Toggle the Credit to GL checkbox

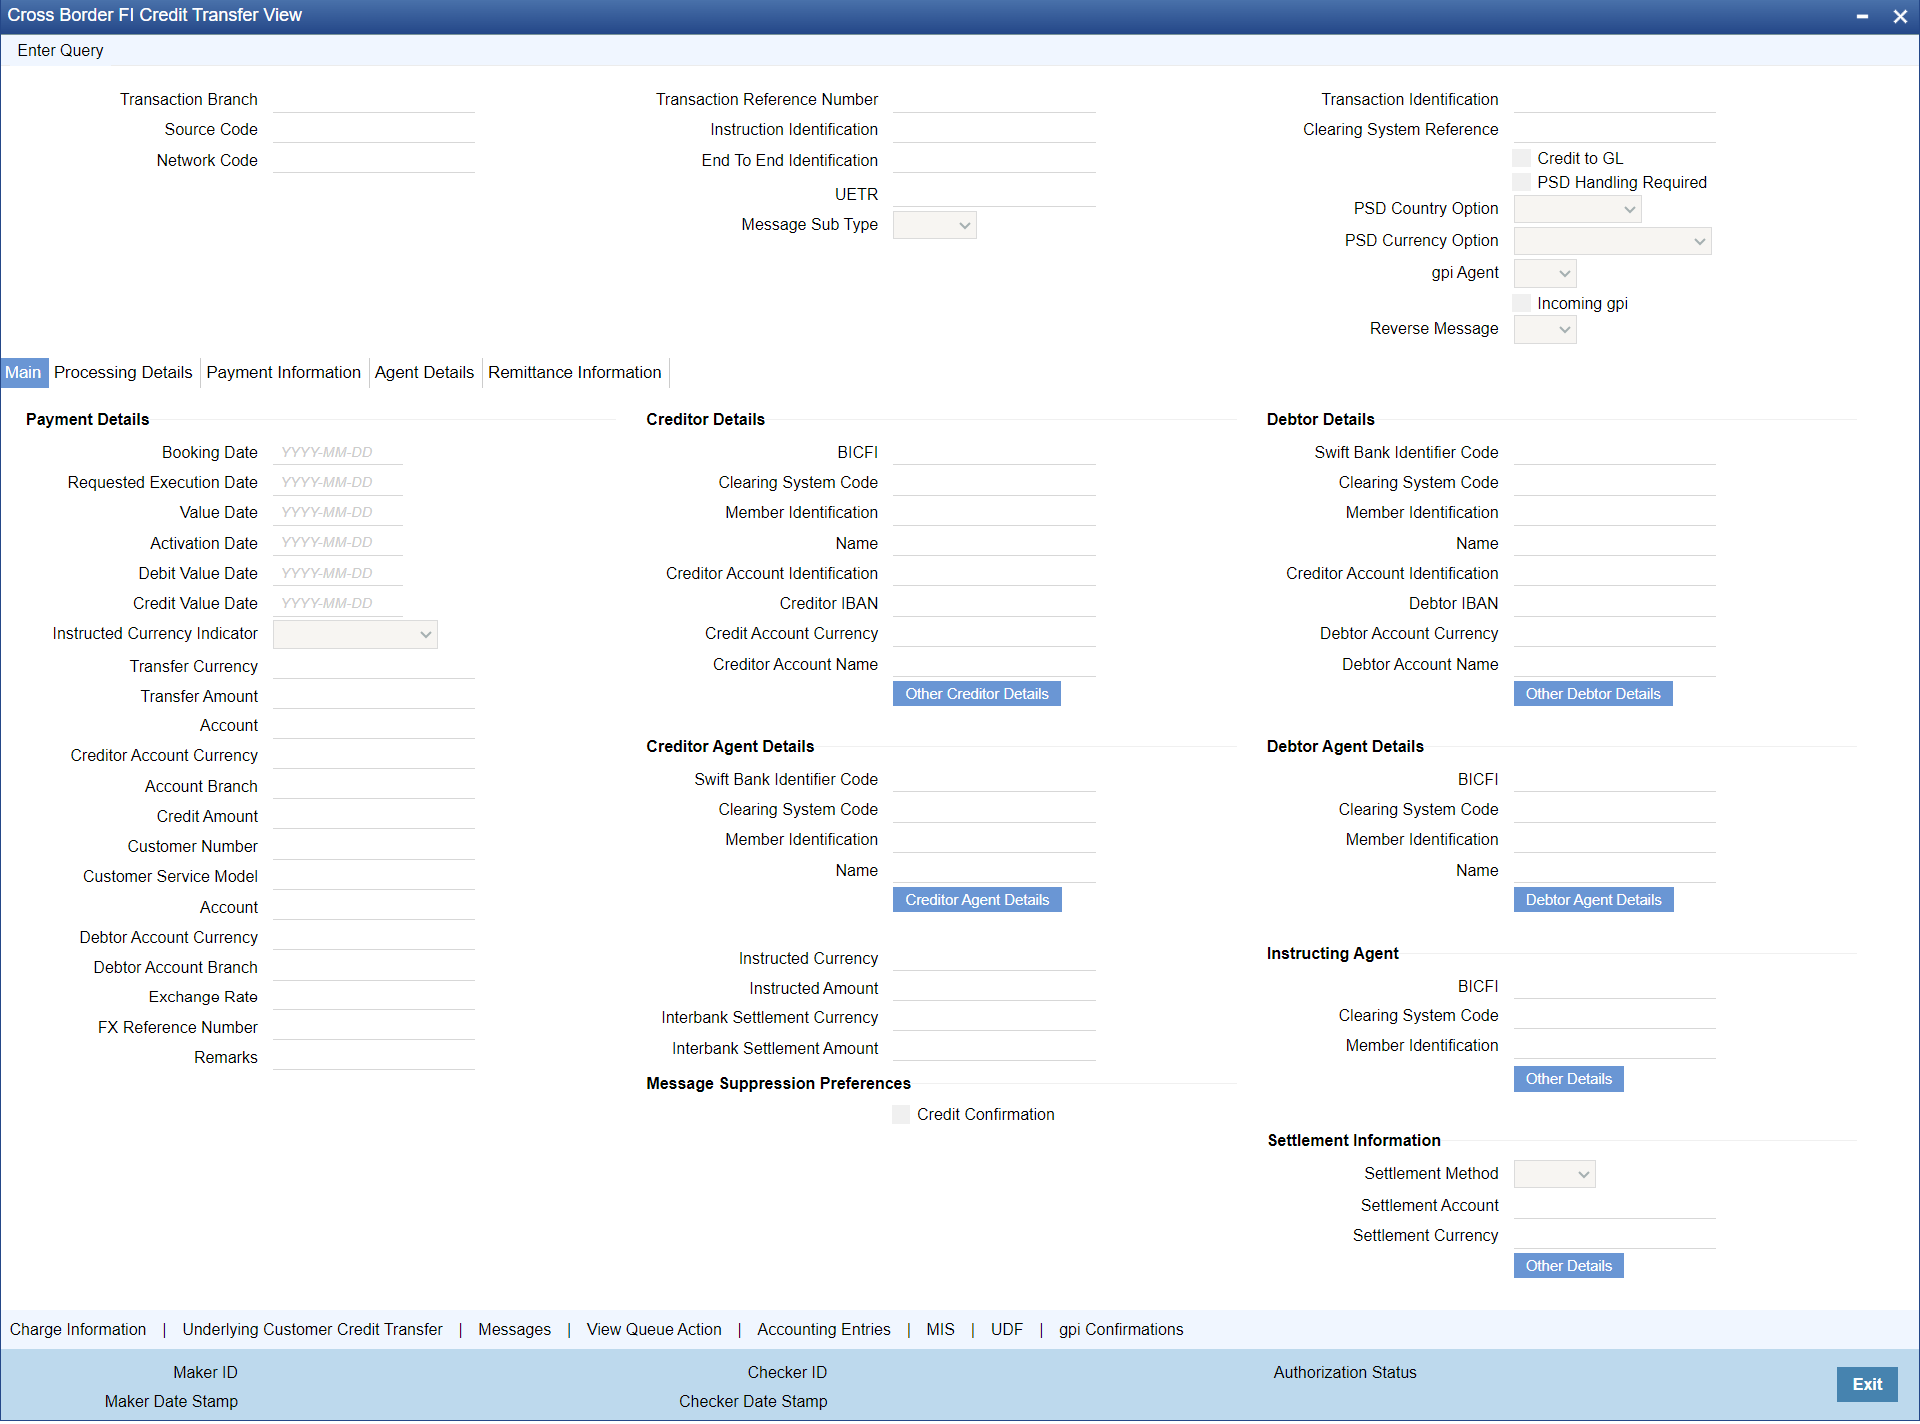click(1522, 158)
